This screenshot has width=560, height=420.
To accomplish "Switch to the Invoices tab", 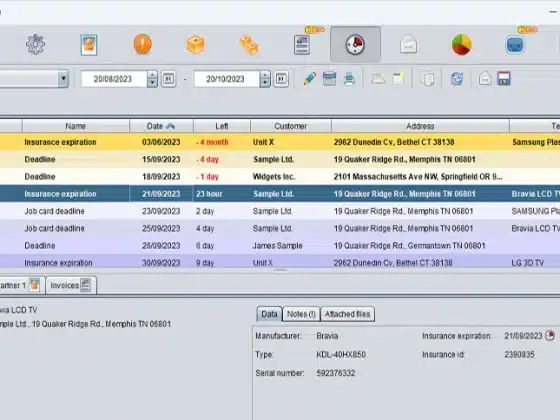I will (71, 285).
